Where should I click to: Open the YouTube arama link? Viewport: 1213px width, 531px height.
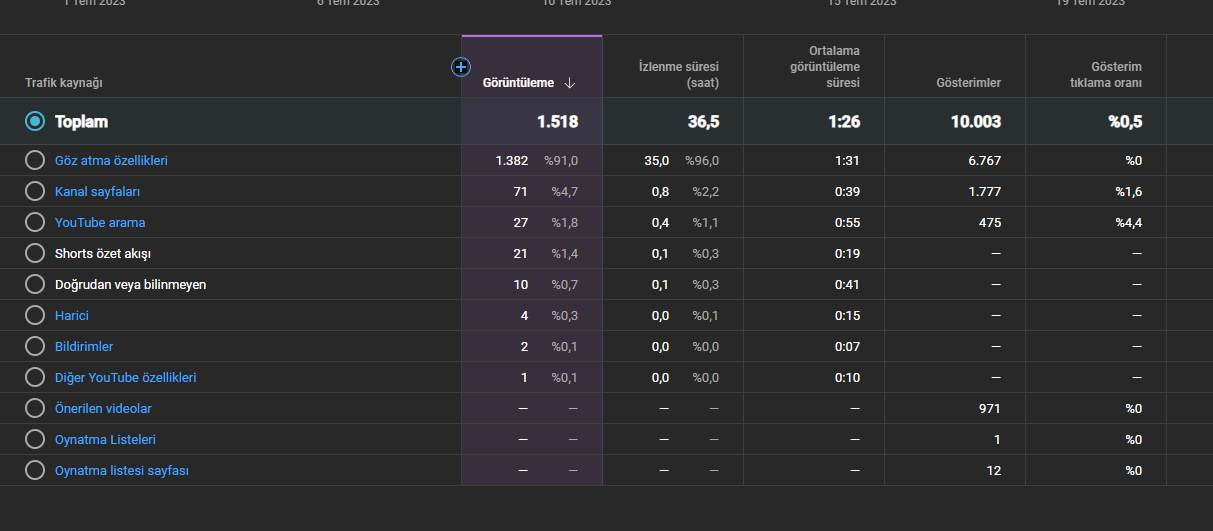click(100, 222)
